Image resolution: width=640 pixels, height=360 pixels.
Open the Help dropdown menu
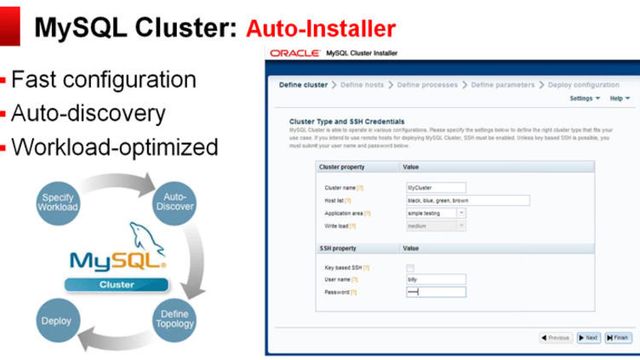click(620, 98)
